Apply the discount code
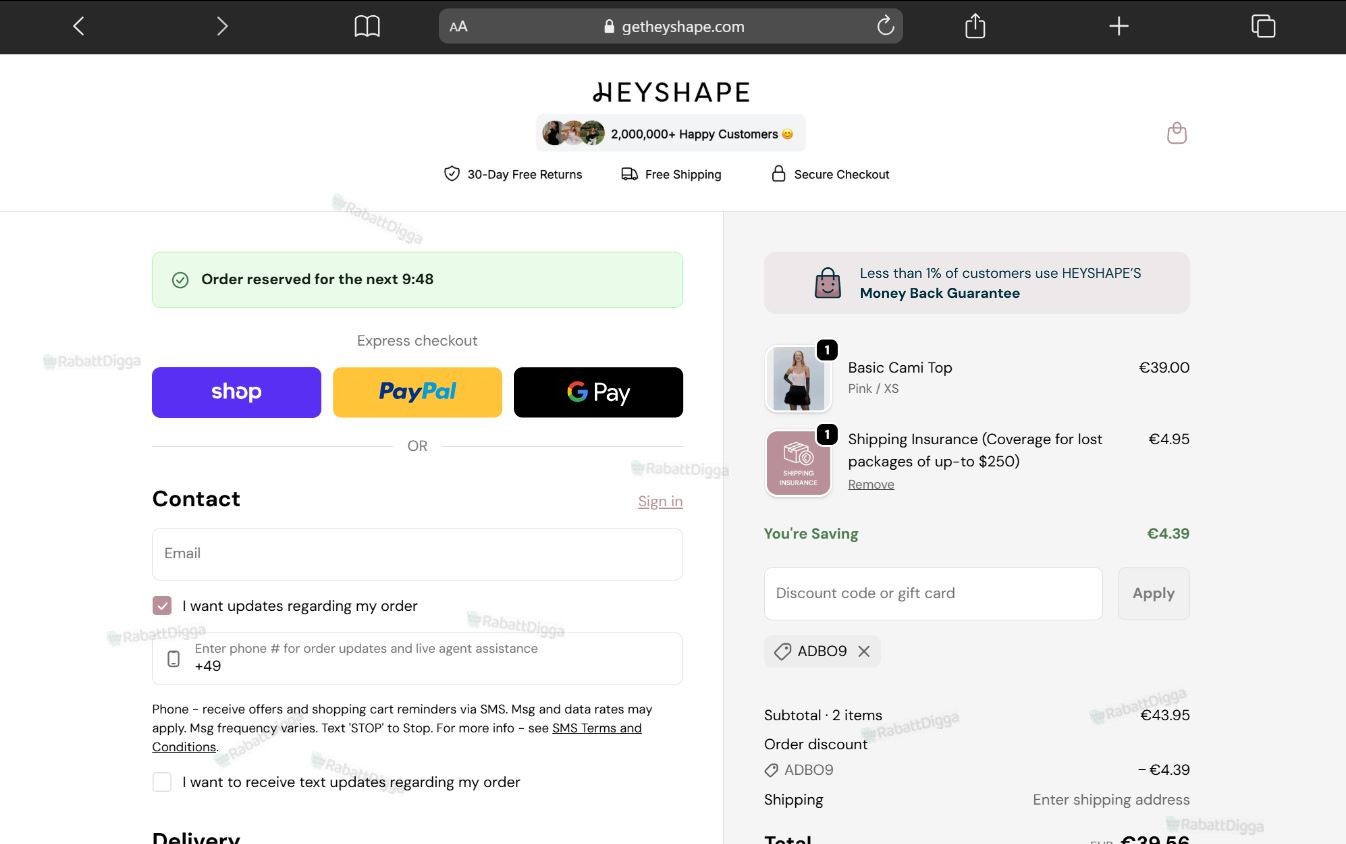The height and width of the screenshot is (844, 1346). click(x=1153, y=593)
